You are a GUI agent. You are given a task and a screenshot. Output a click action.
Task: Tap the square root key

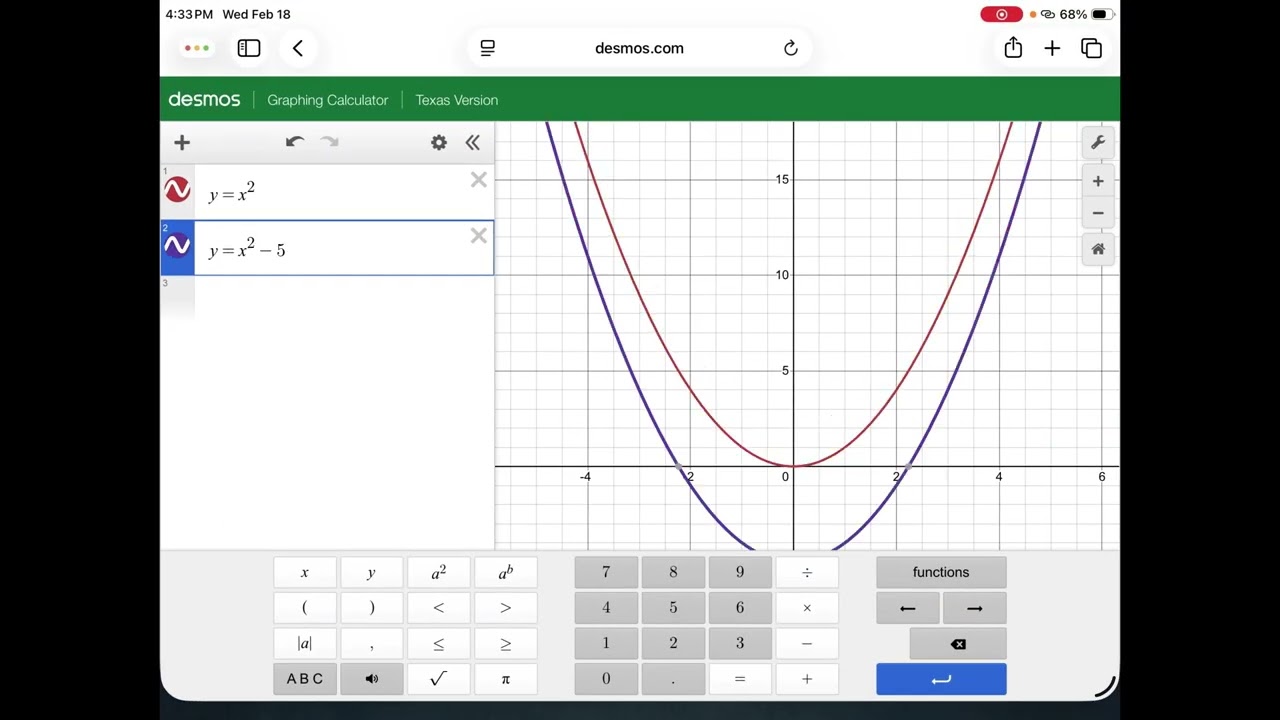click(438, 679)
